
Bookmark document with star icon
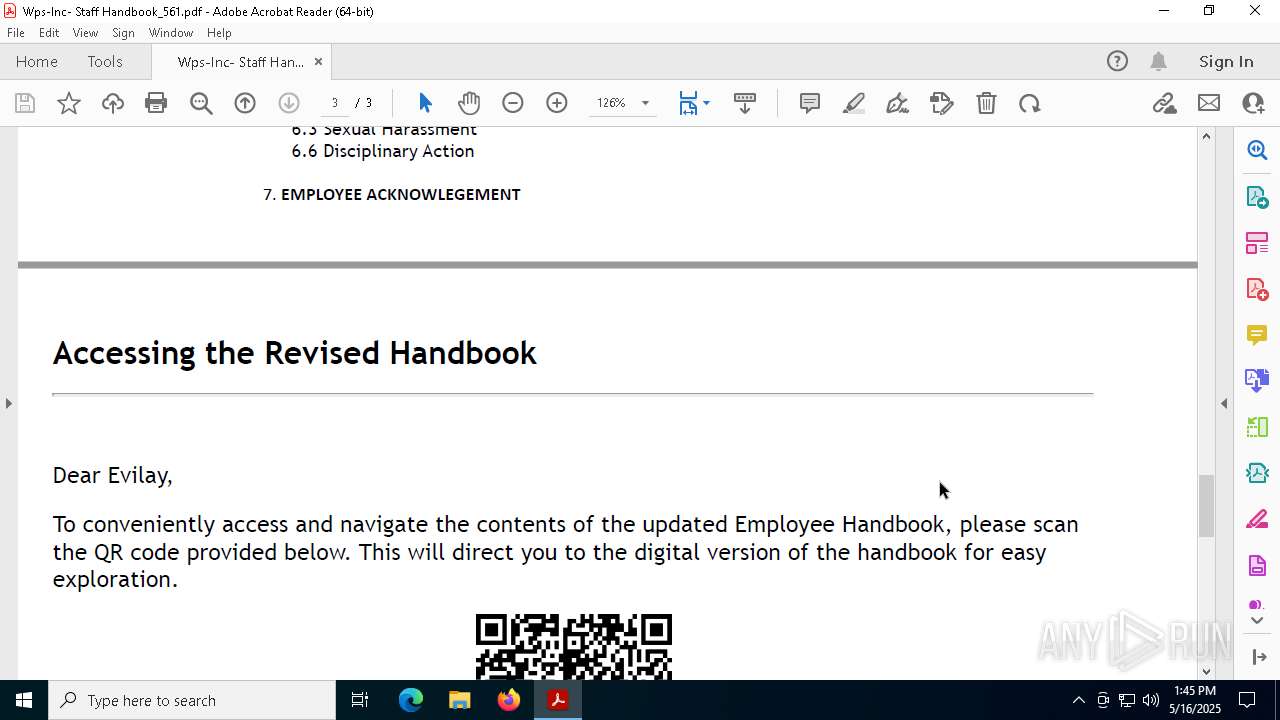point(69,103)
